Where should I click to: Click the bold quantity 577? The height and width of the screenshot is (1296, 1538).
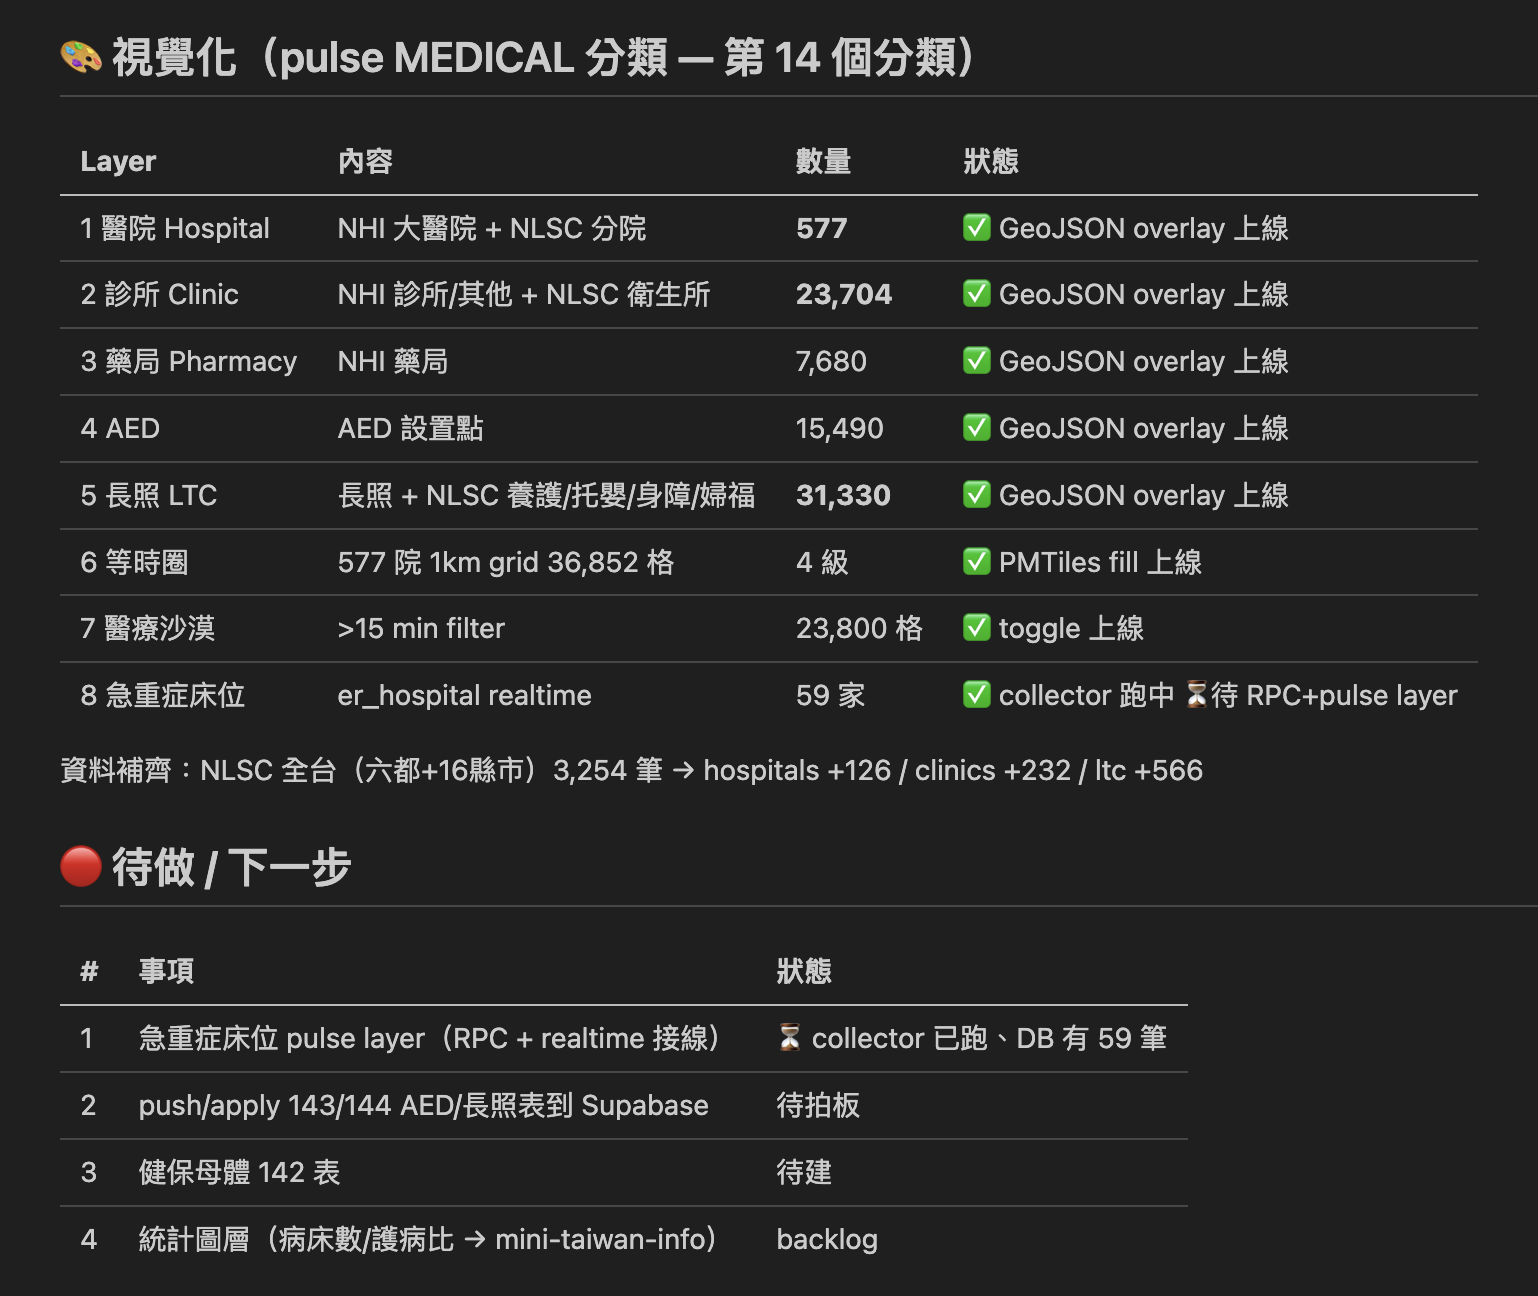pyautogui.click(x=821, y=228)
